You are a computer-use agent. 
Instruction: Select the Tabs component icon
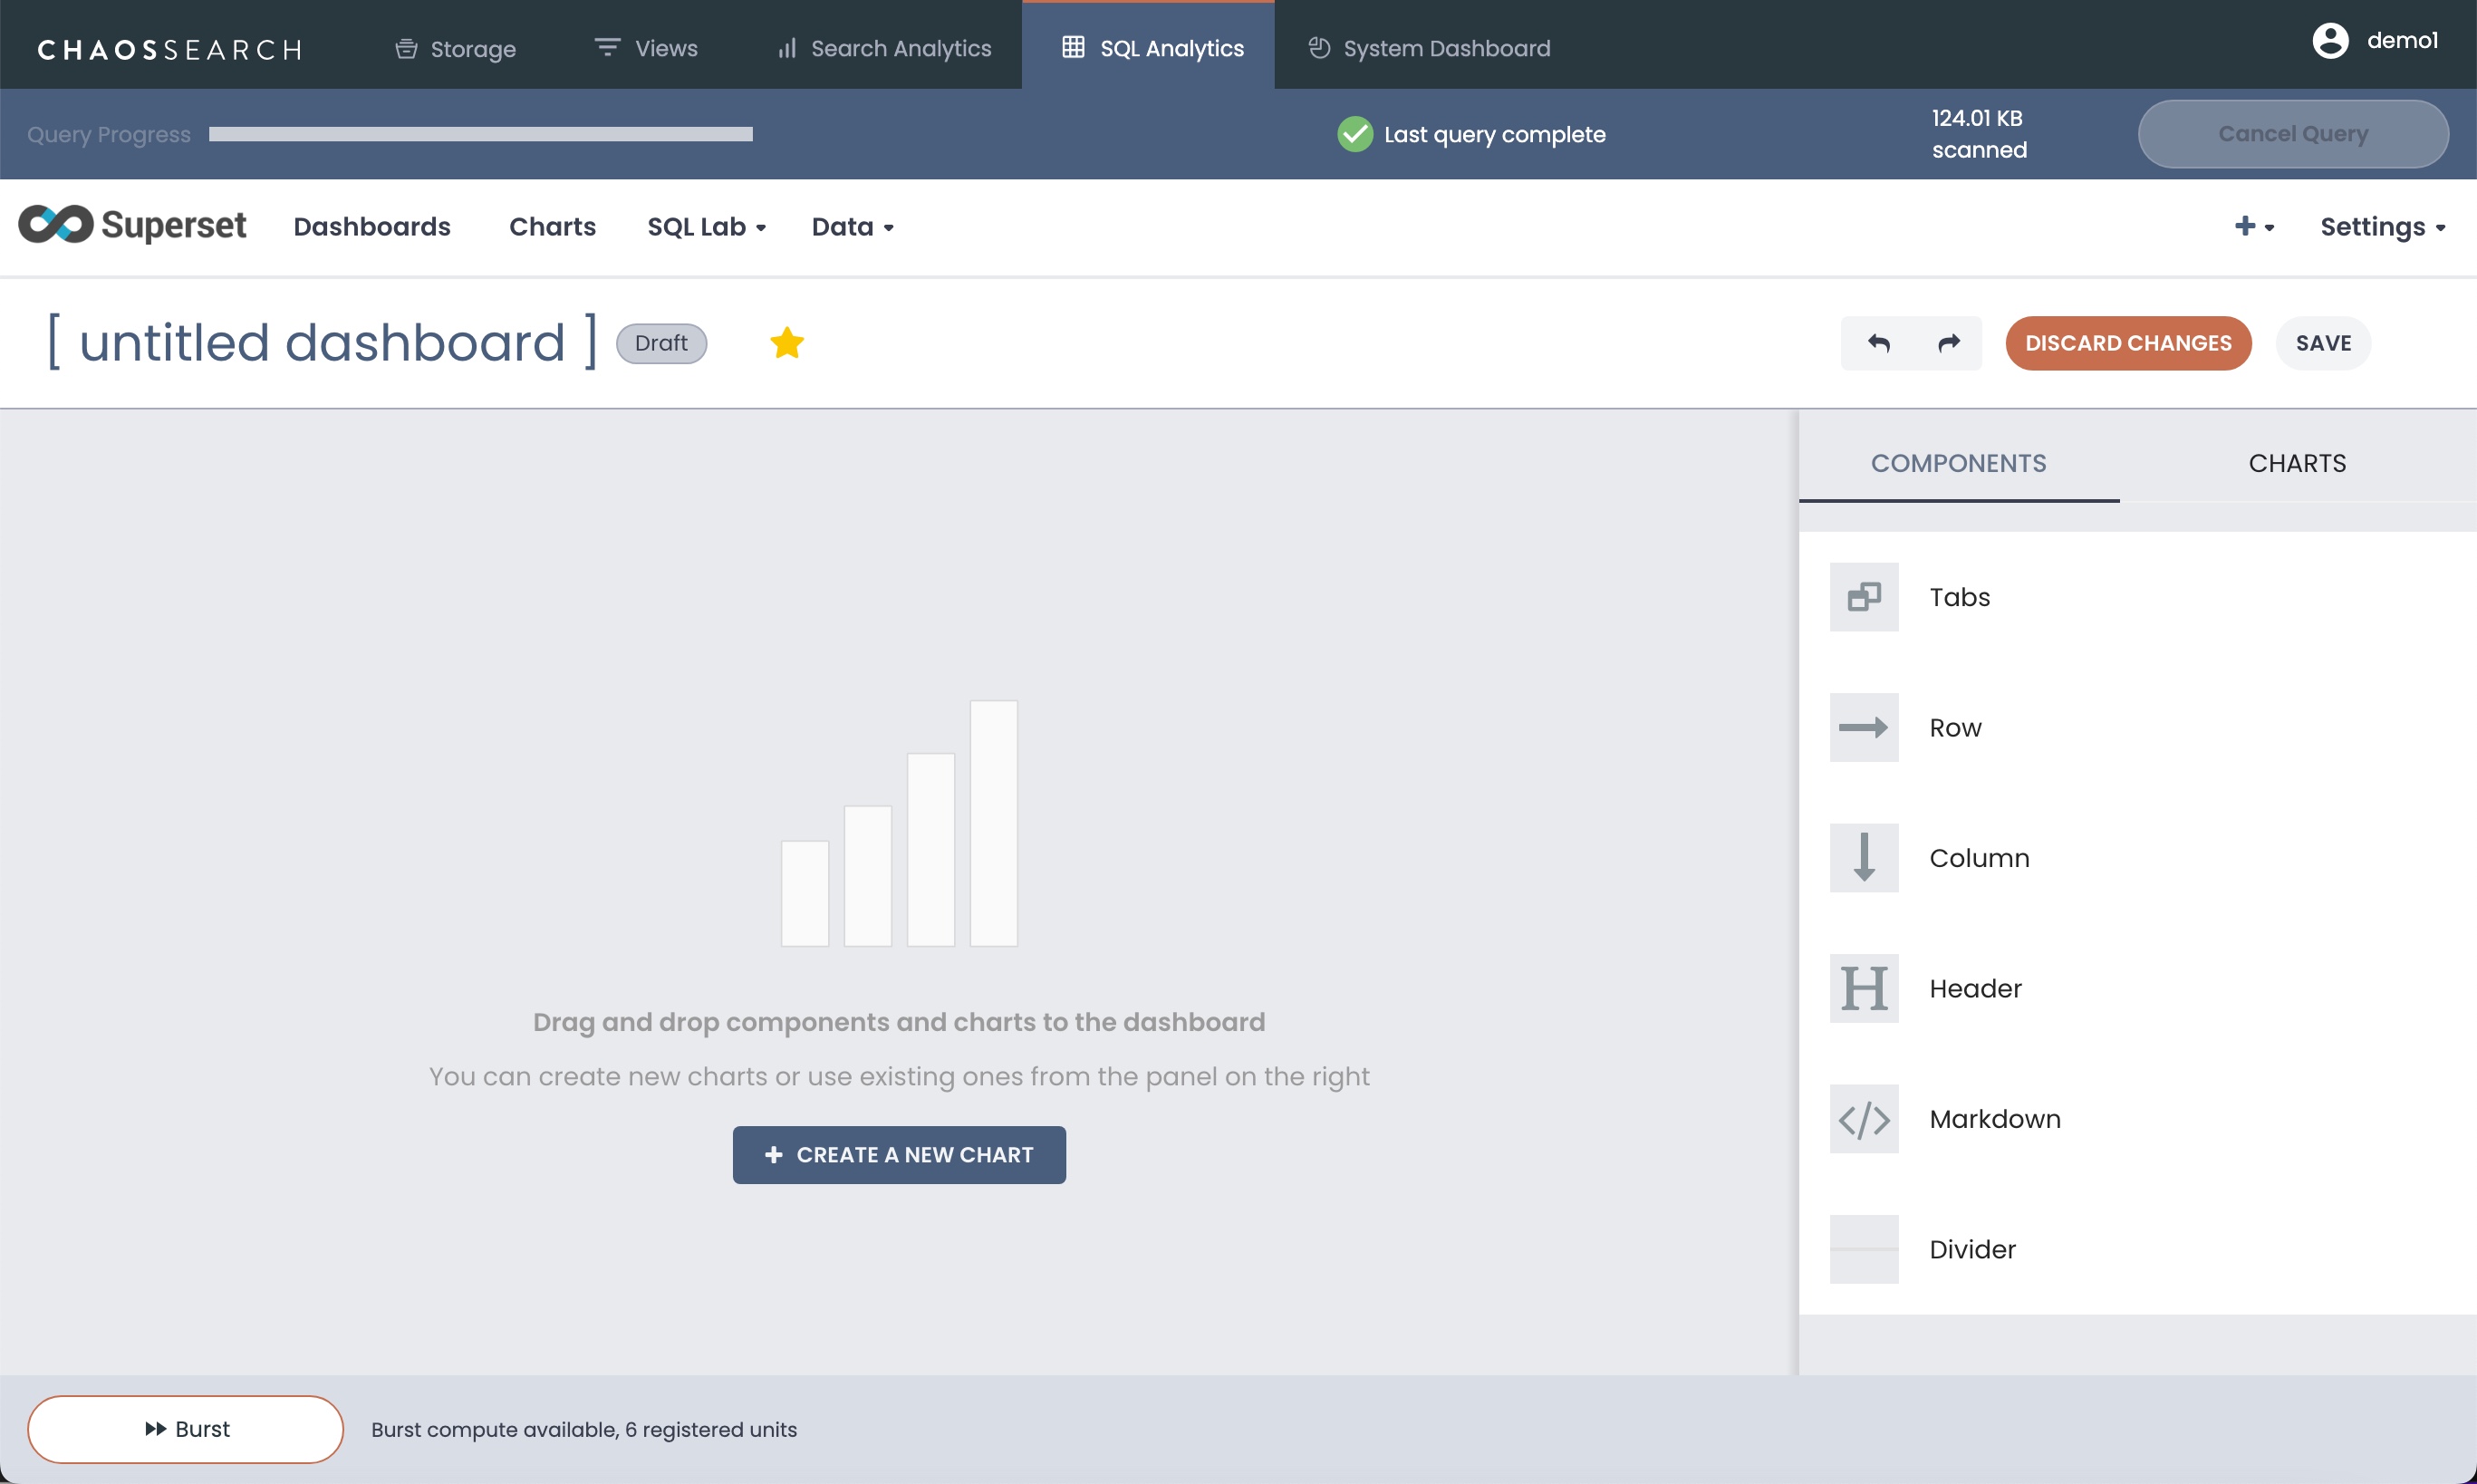[1864, 597]
